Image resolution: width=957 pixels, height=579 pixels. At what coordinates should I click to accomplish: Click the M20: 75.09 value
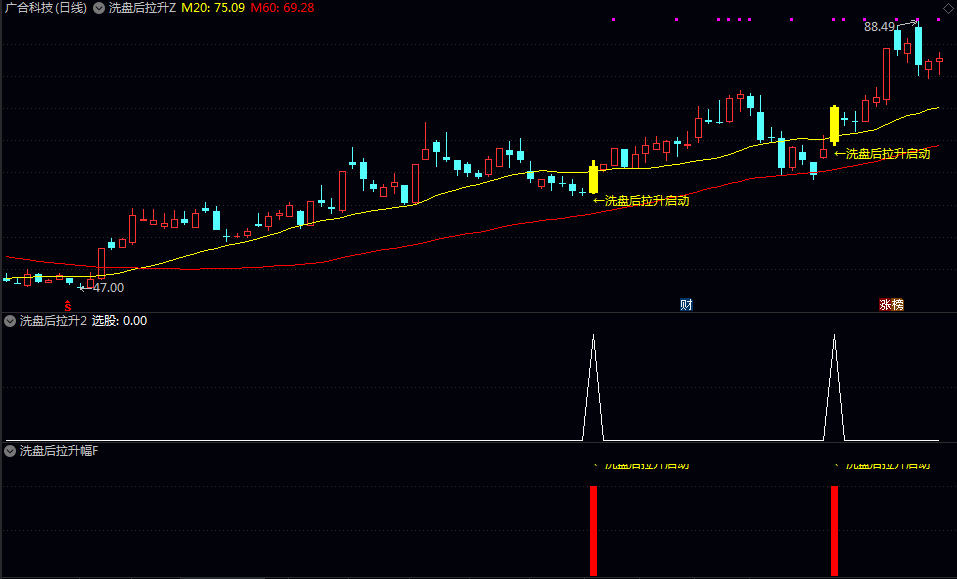[x=213, y=8]
